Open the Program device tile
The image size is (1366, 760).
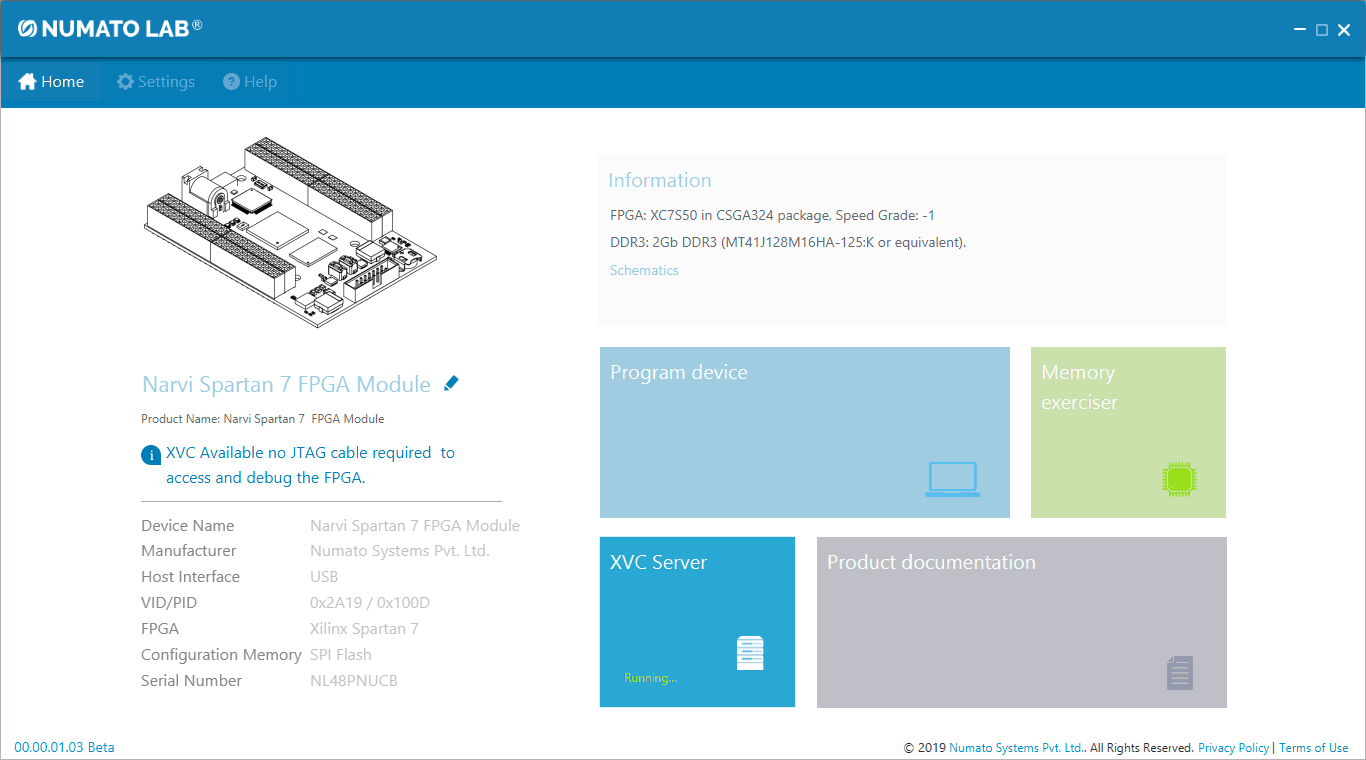click(804, 432)
